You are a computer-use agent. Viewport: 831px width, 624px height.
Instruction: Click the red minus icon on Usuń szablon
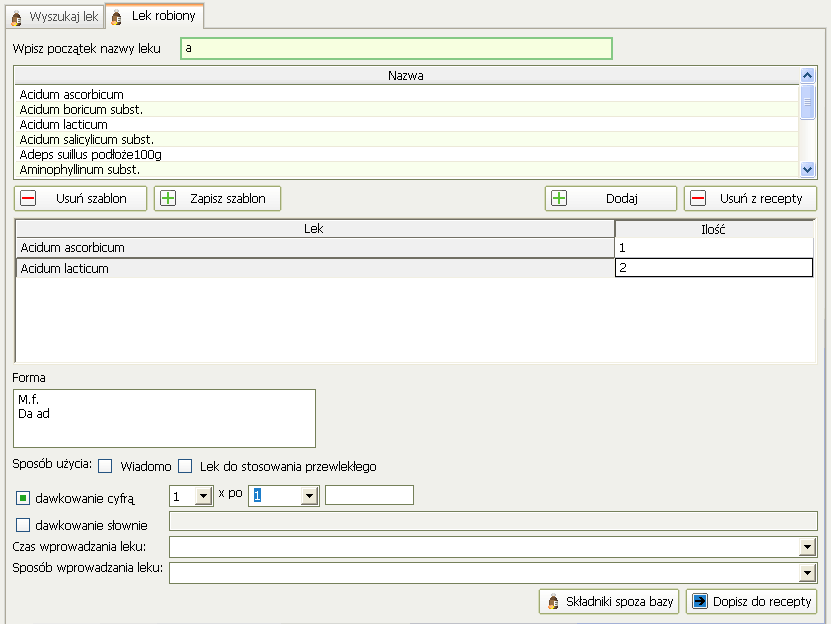28,198
